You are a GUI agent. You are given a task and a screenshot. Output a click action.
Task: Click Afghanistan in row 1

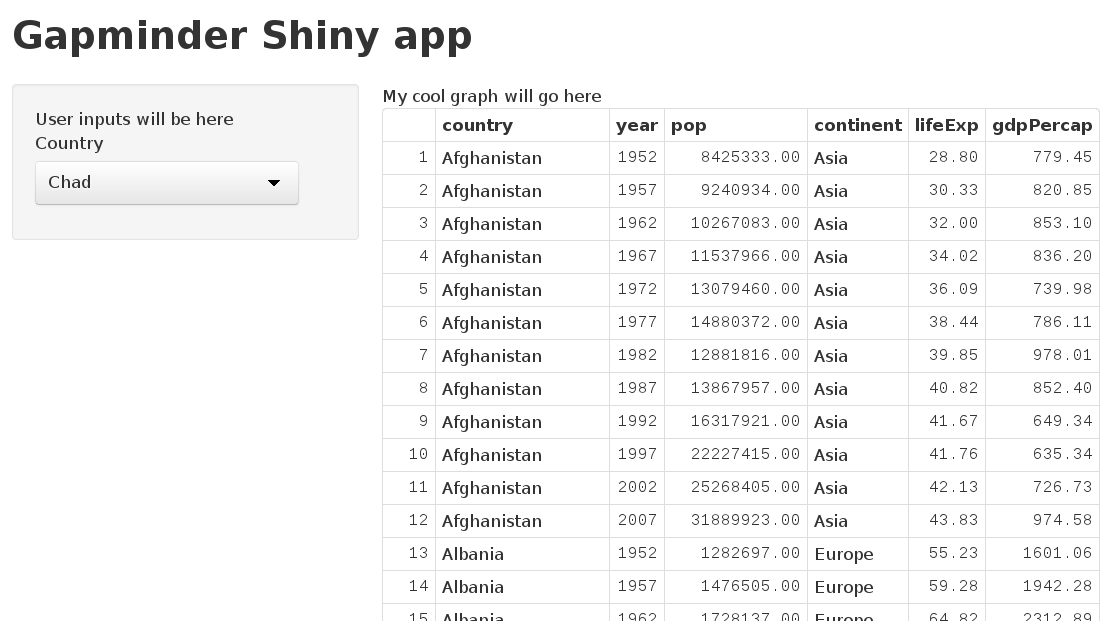point(492,158)
